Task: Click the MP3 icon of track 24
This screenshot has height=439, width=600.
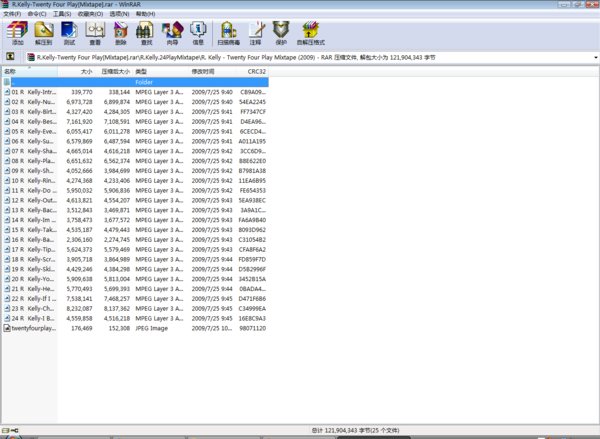Action: click(x=7, y=318)
